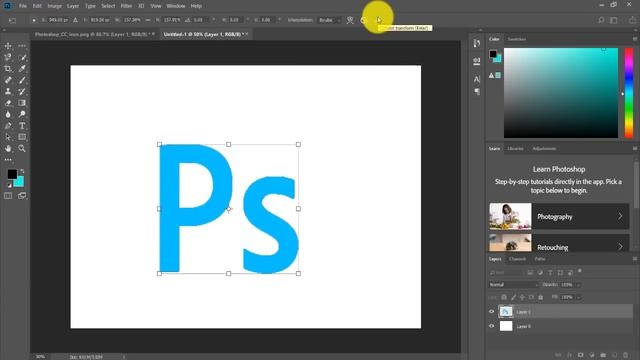Open the Filter menu
This screenshot has width=640, height=360.
tap(126, 6)
